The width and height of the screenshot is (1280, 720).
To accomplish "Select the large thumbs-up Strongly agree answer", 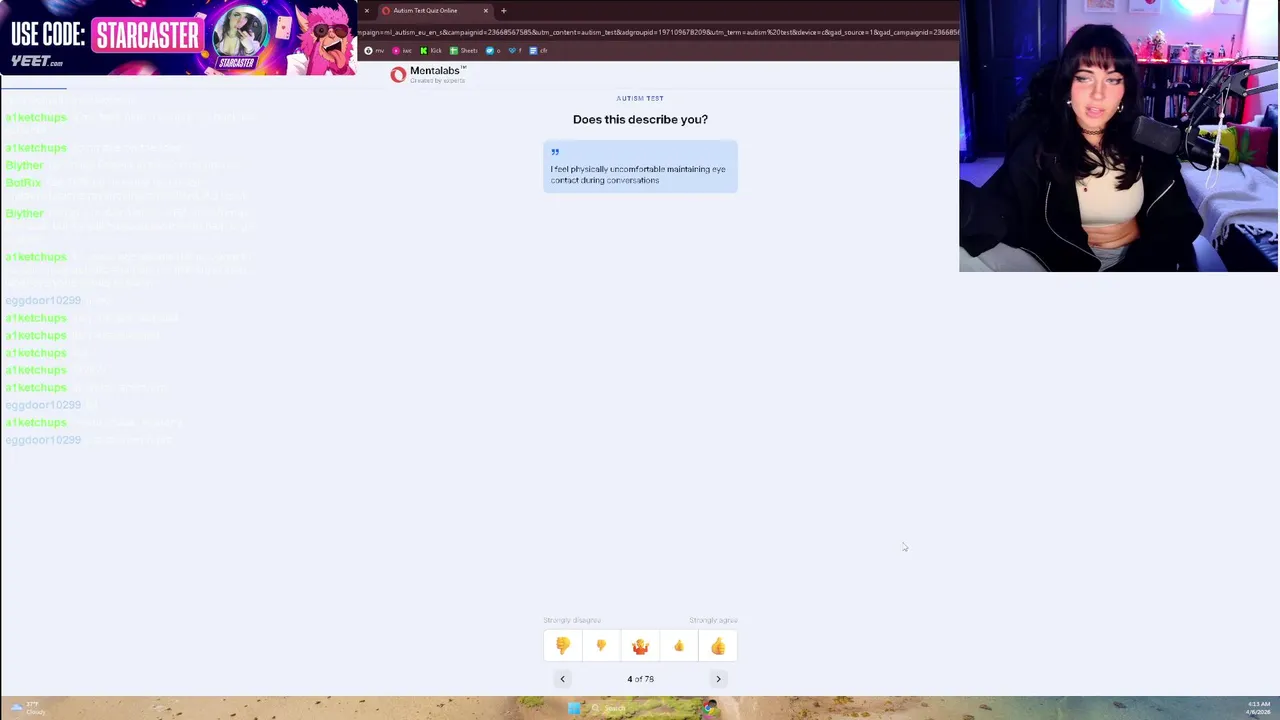I will tap(718, 646).
